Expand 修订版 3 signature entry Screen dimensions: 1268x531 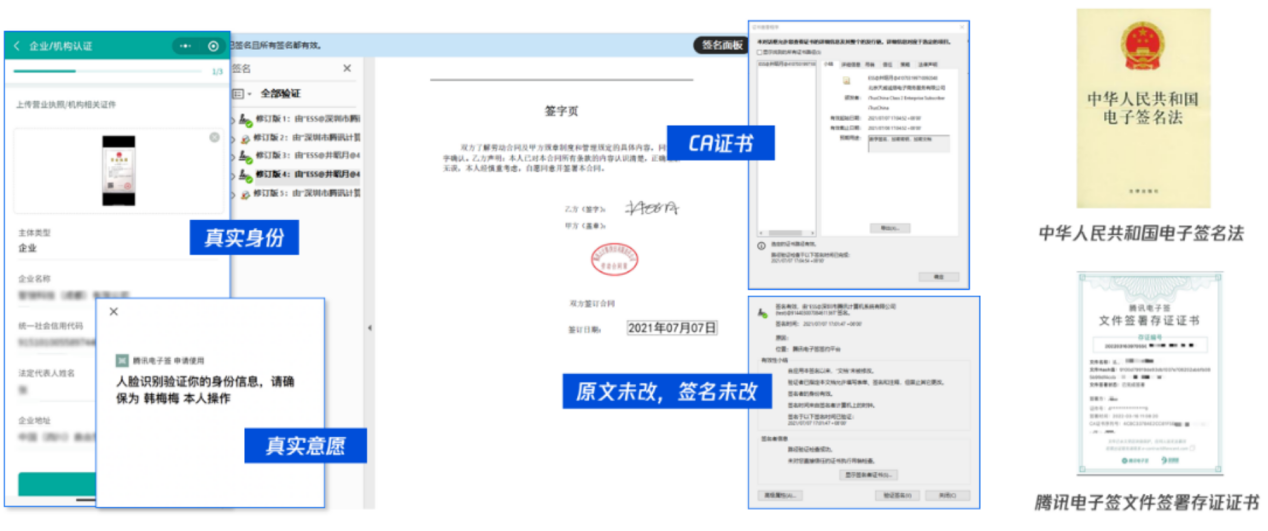234,156
